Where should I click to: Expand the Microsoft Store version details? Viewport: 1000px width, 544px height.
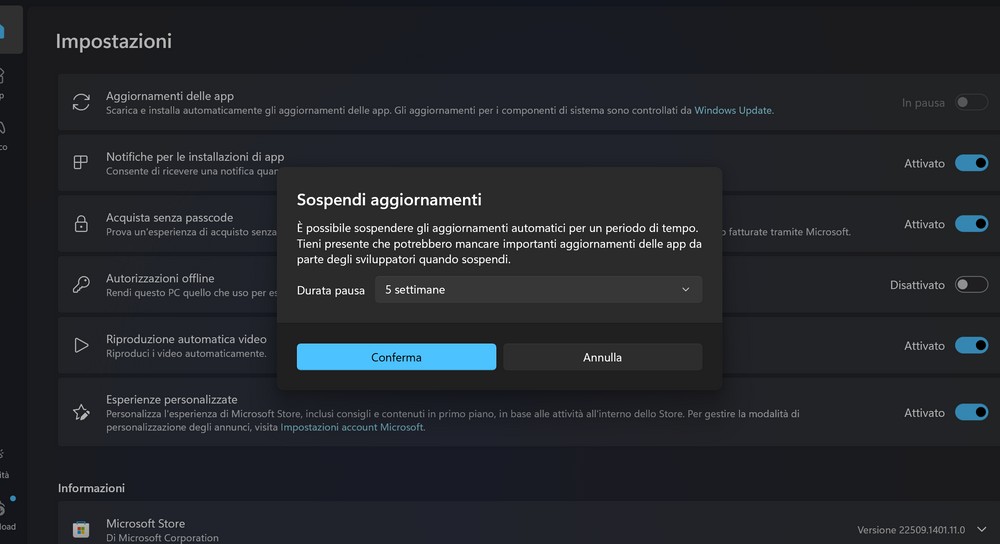point(983,529)
